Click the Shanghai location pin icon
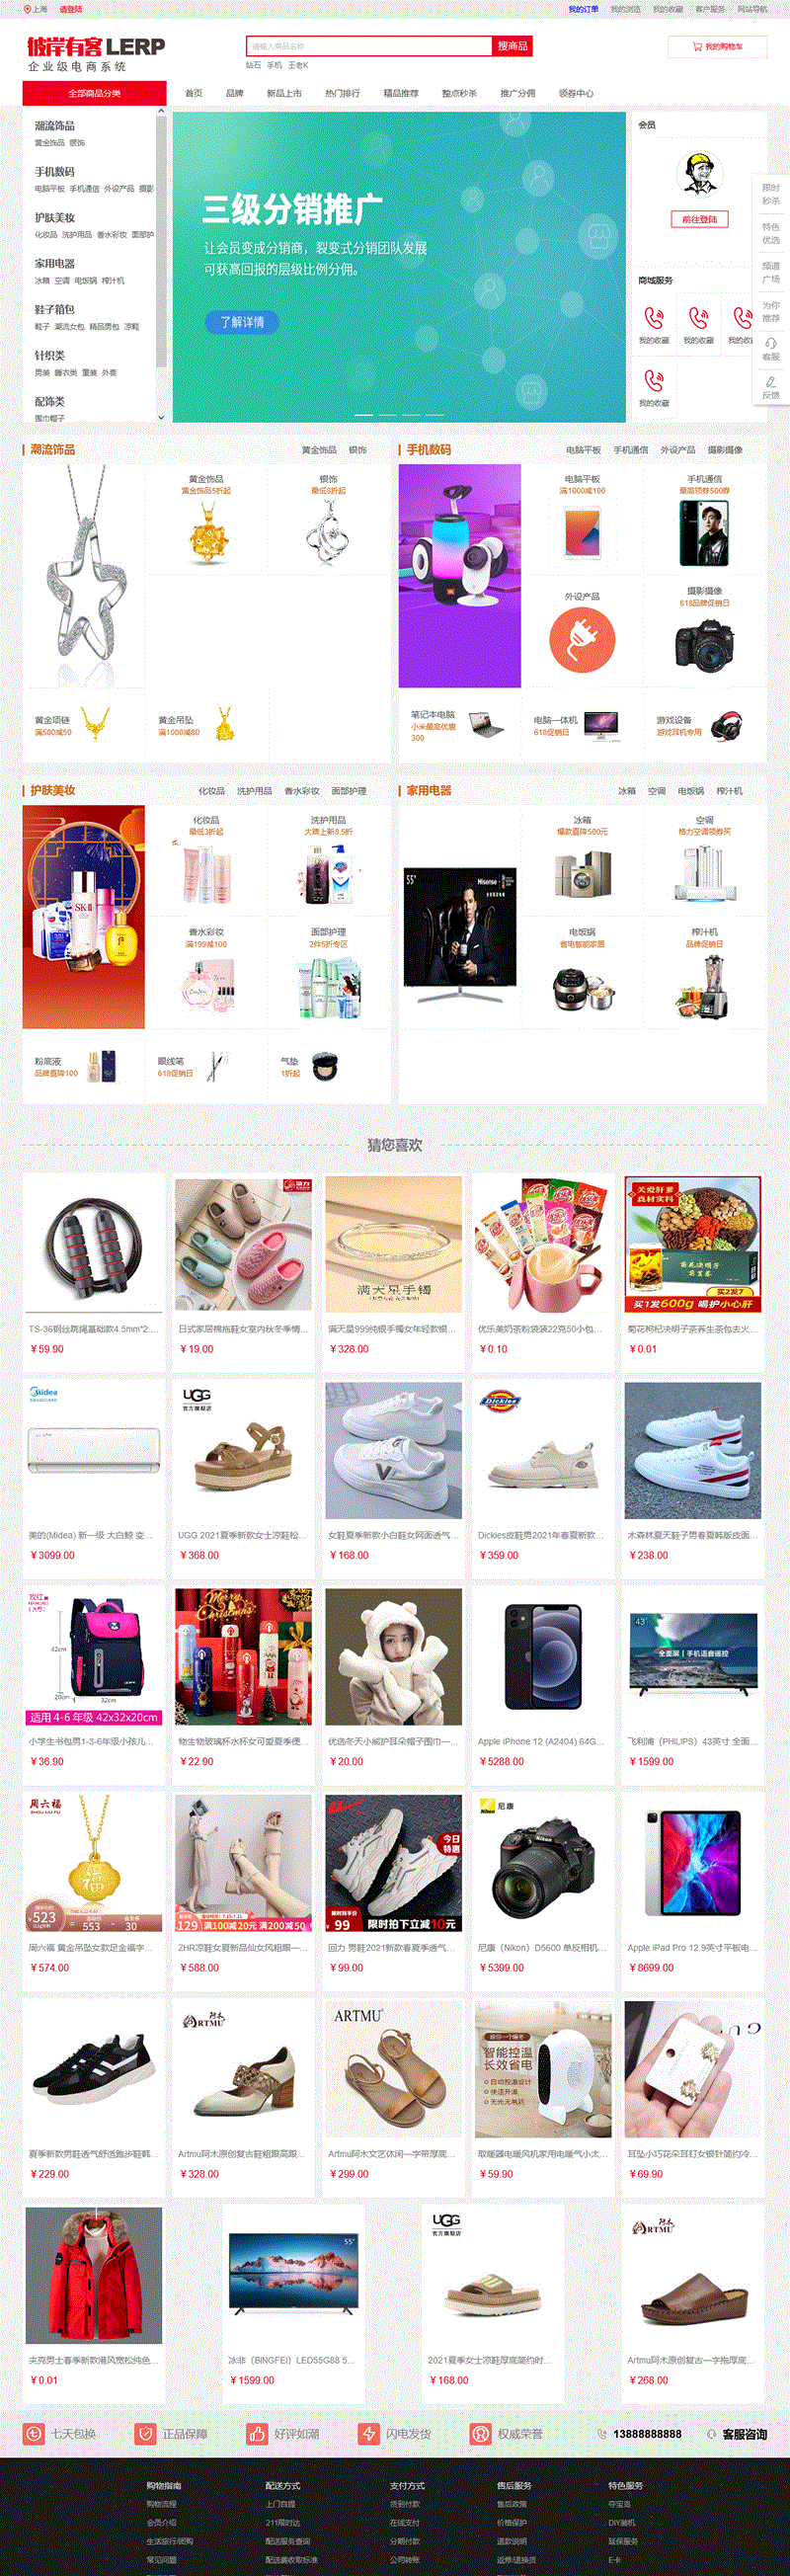 coord(27,9)
